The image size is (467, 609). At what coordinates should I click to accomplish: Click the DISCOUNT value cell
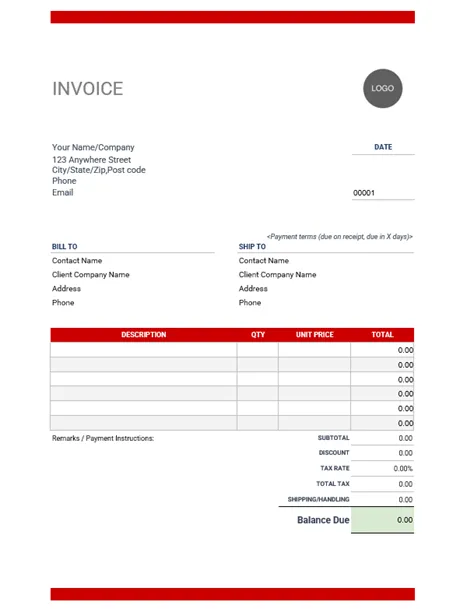click(382, 453)
